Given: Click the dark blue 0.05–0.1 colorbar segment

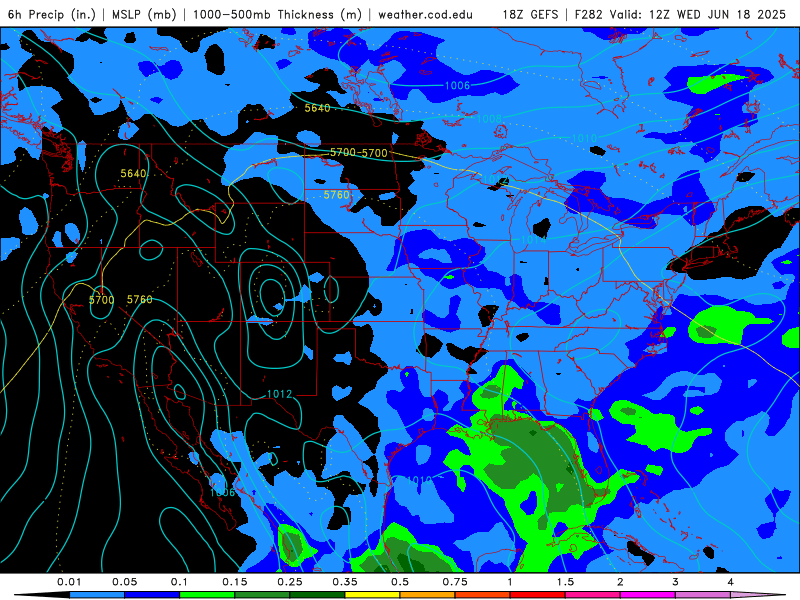Looking at the screenshot, I should [x=152, y=595].
